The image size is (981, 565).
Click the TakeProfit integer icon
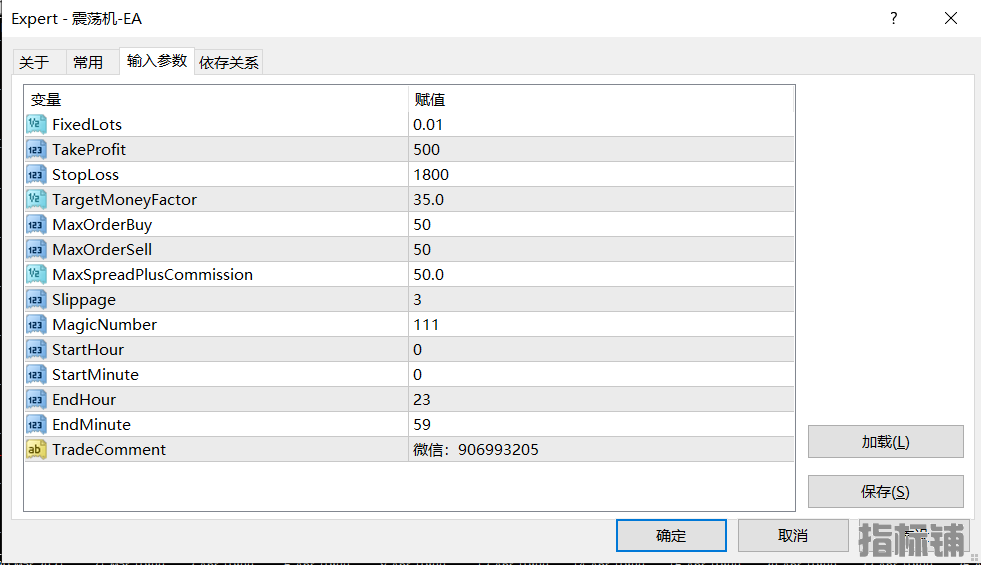click(x=36, y=149)
